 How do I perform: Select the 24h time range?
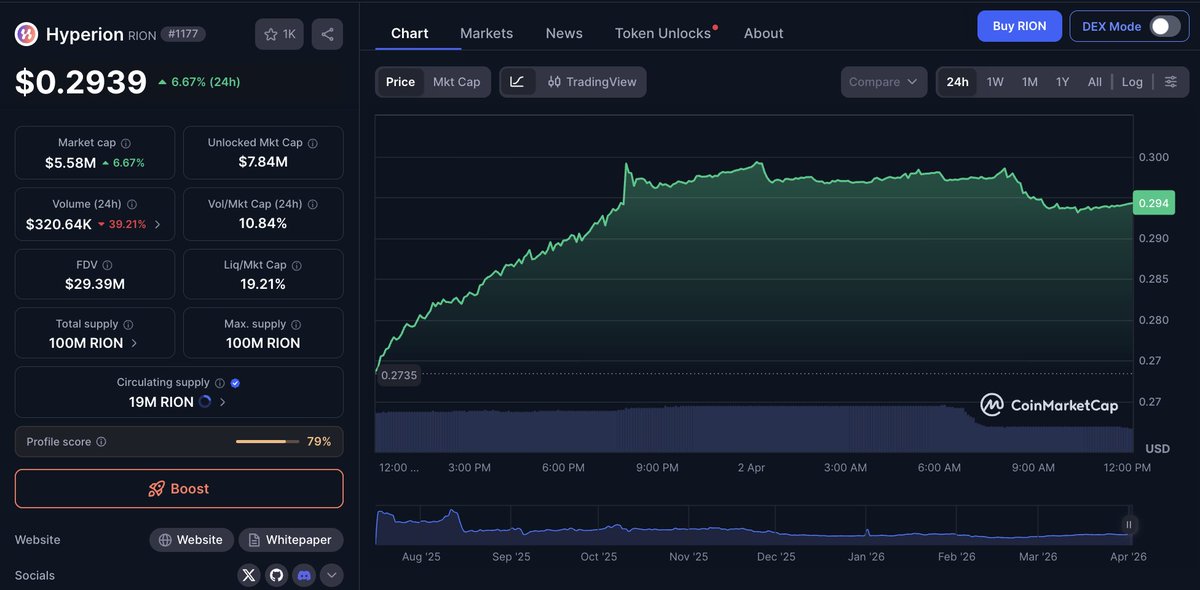[958, 82]
